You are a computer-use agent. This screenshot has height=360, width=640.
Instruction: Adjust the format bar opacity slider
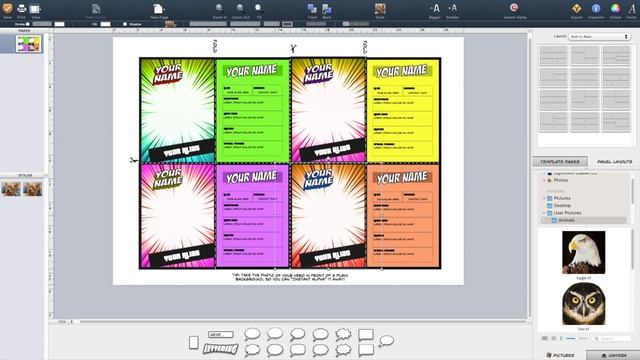click(x=356, y=24)
